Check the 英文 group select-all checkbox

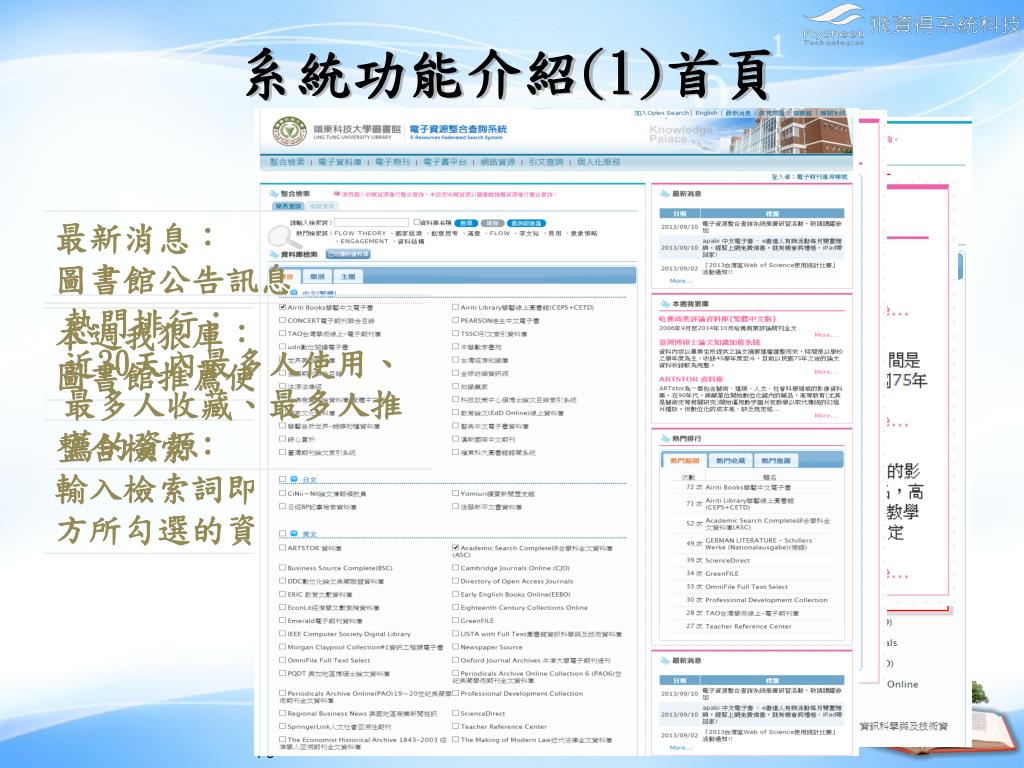coord(282,534)
